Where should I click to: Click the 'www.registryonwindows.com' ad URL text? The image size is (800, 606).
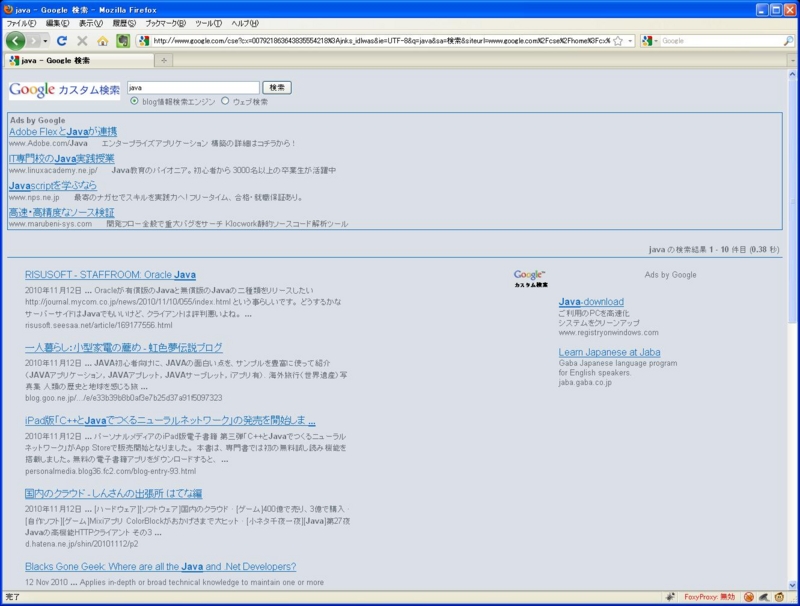point(608,333)
